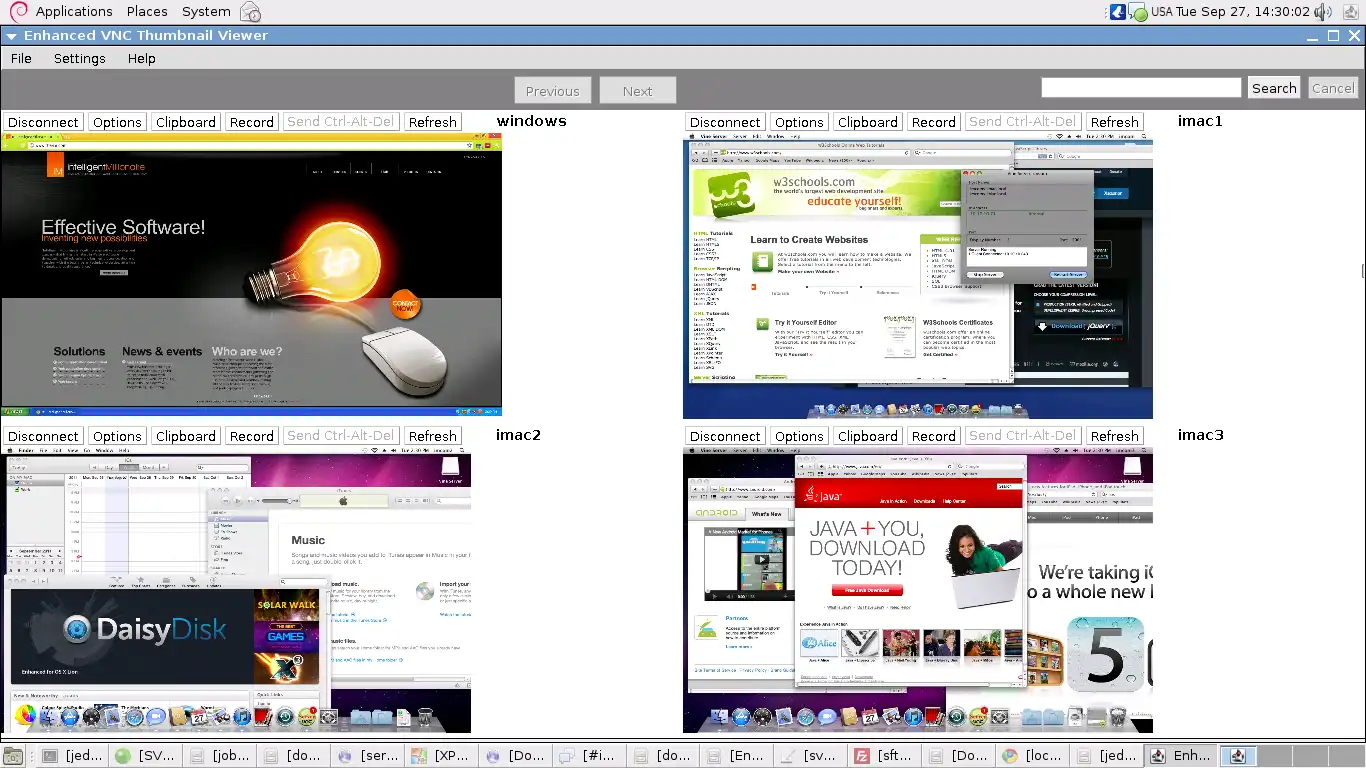
Task: Disconnect the imac2 host
Action: pyautogui.click(x=43, y=436)
